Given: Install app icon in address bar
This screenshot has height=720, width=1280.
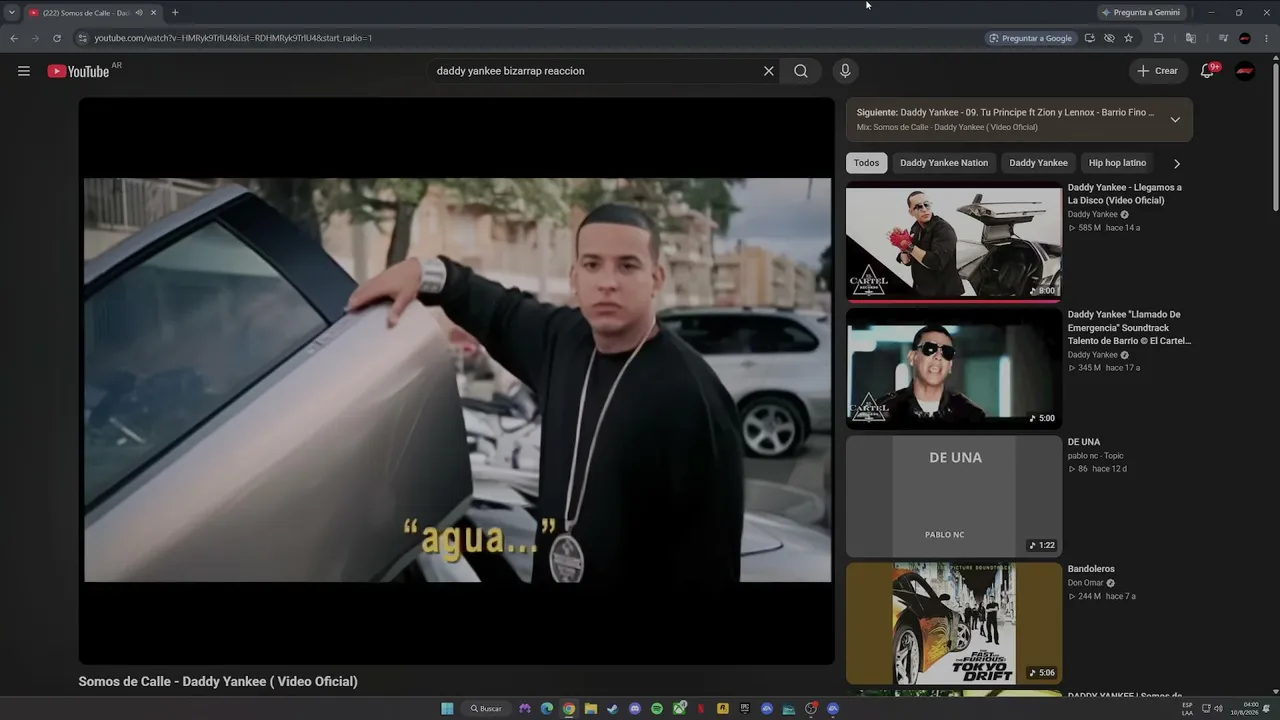Looking at the screenshot, I should (x=1090, y=38).
